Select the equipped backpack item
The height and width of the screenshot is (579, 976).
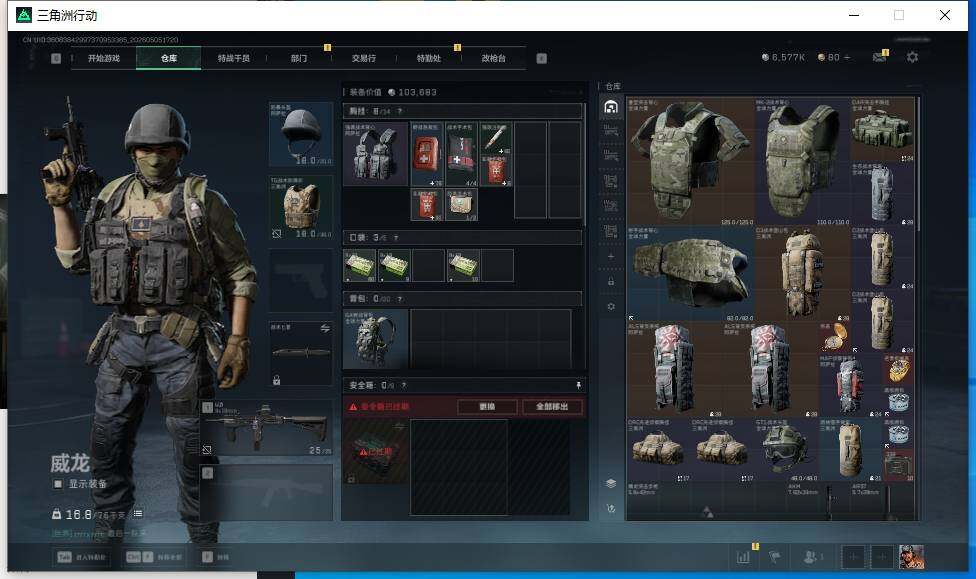[x=375, y=339]
